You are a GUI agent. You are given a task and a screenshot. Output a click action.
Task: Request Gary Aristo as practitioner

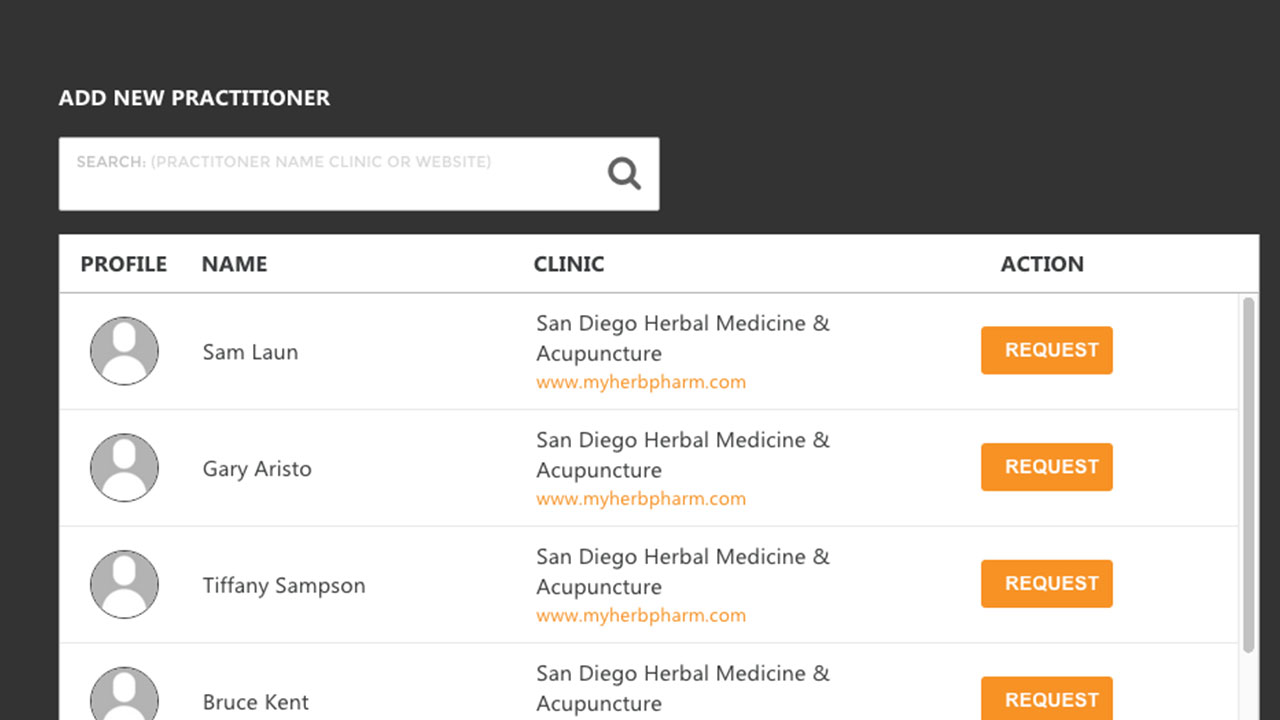click(x=1047, y=467)
